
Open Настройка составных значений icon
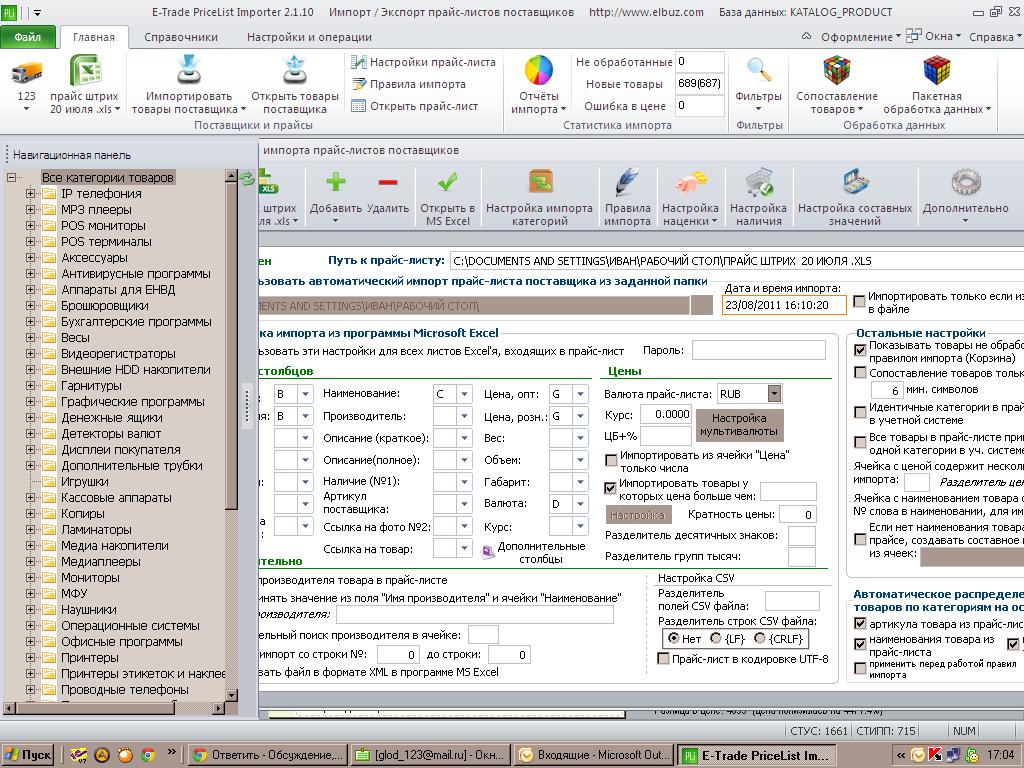point(855,182)
